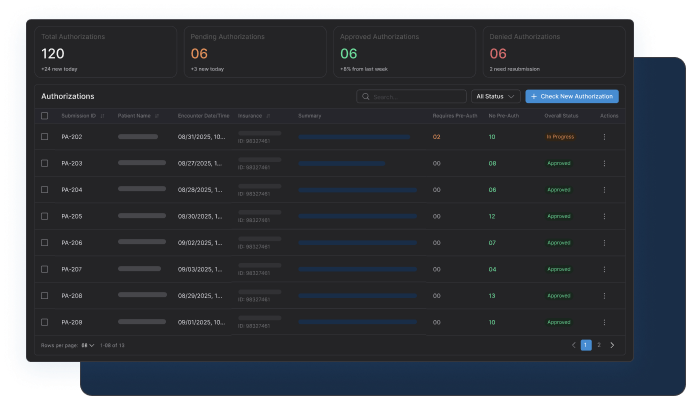Click No Pre-Auth value 04
Image resolution: width=686 pixels, height=396 pixels.
[492, 269]
